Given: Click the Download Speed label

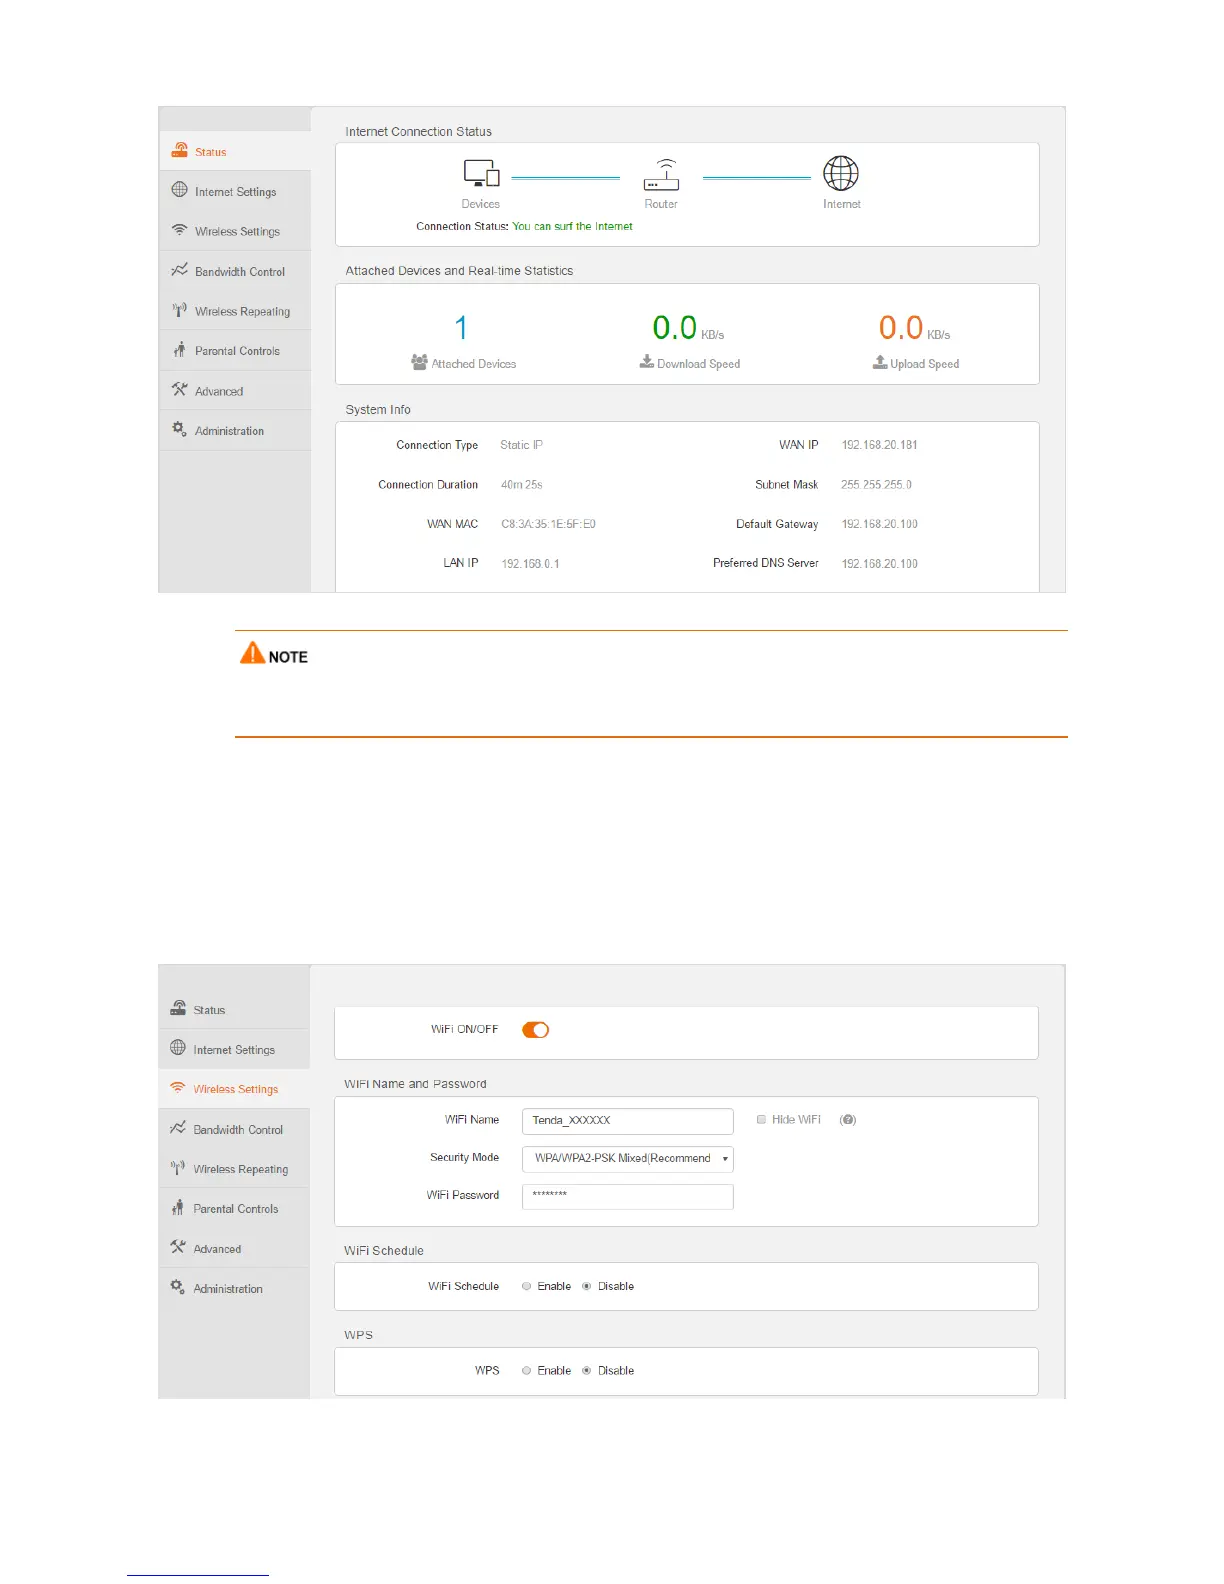Looking at the screenshot, I should coord(699,364).
